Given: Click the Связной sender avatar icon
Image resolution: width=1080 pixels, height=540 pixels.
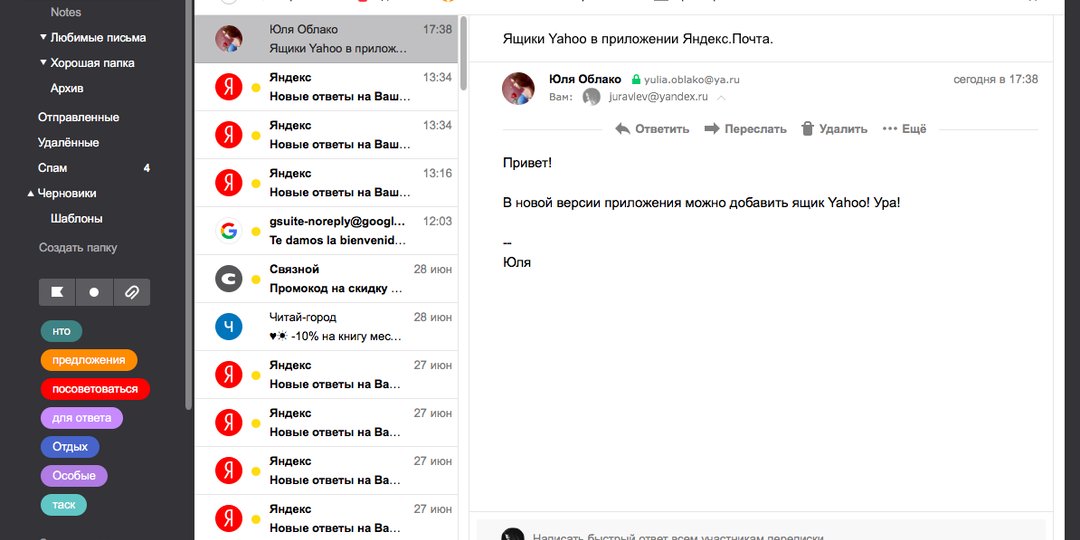Looking at the screenshot, I should click(x=229, y=279).
